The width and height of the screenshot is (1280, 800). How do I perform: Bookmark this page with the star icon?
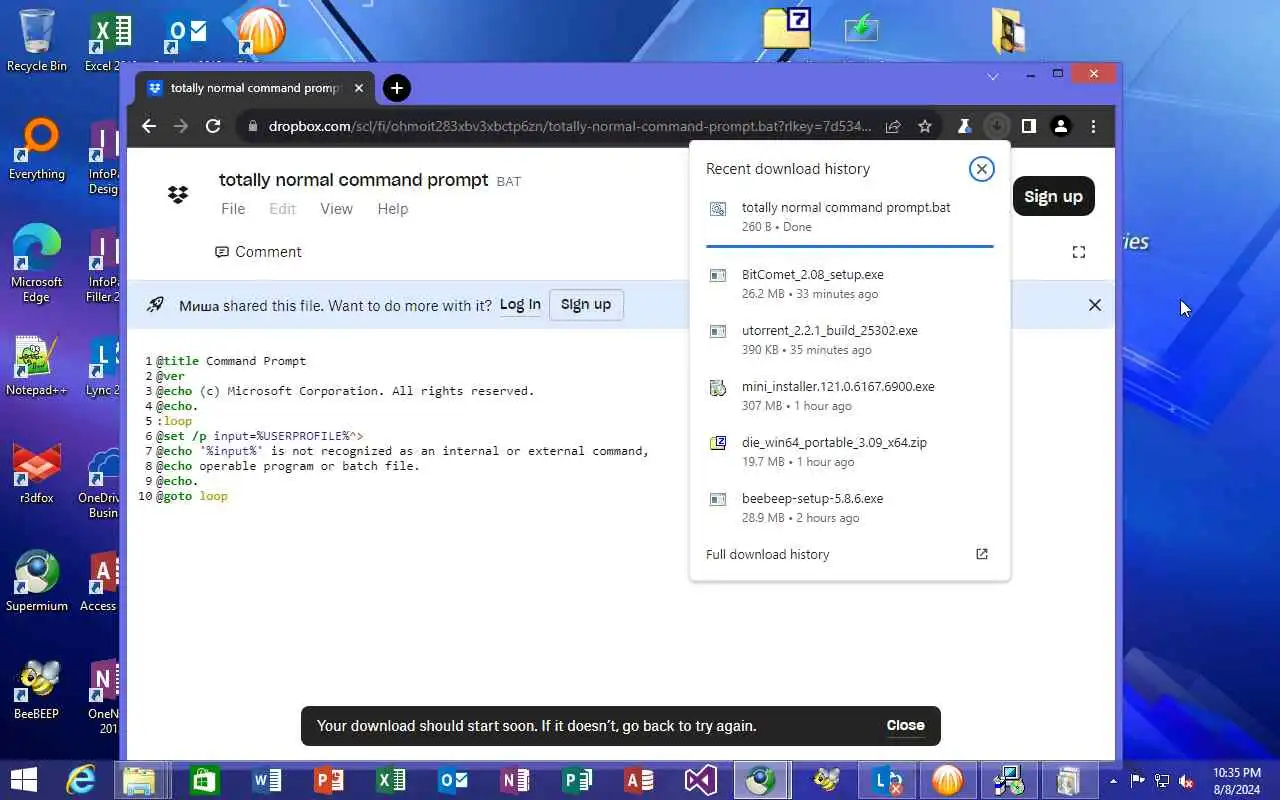tap(925, 126)
